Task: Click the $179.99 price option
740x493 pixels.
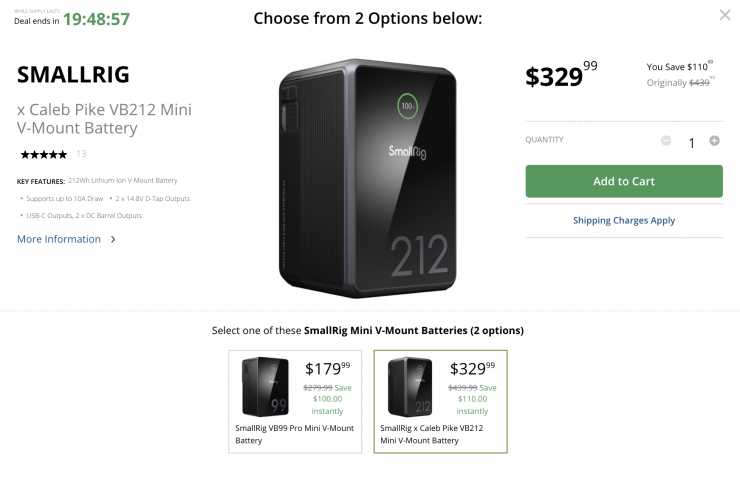Action: [x=329, y=369]
